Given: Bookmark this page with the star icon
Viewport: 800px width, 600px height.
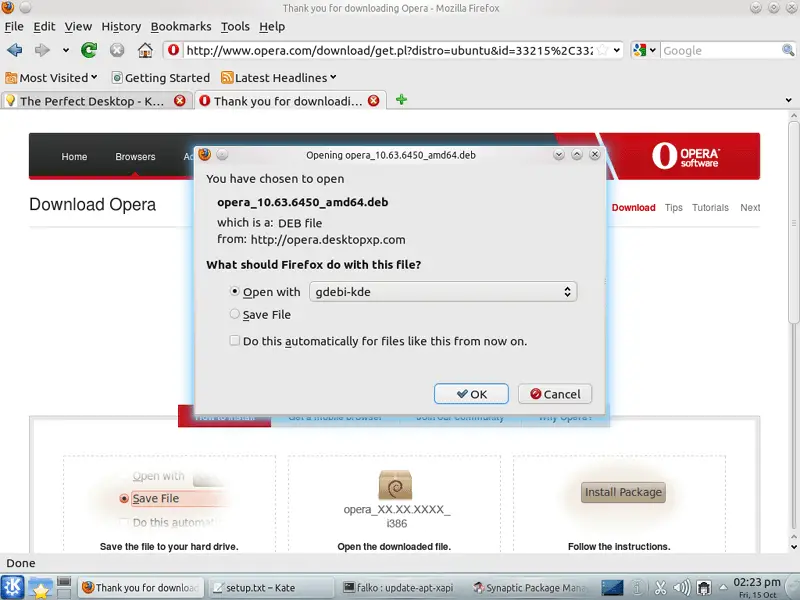Looking at the screenshot, I should coord(603,50).
